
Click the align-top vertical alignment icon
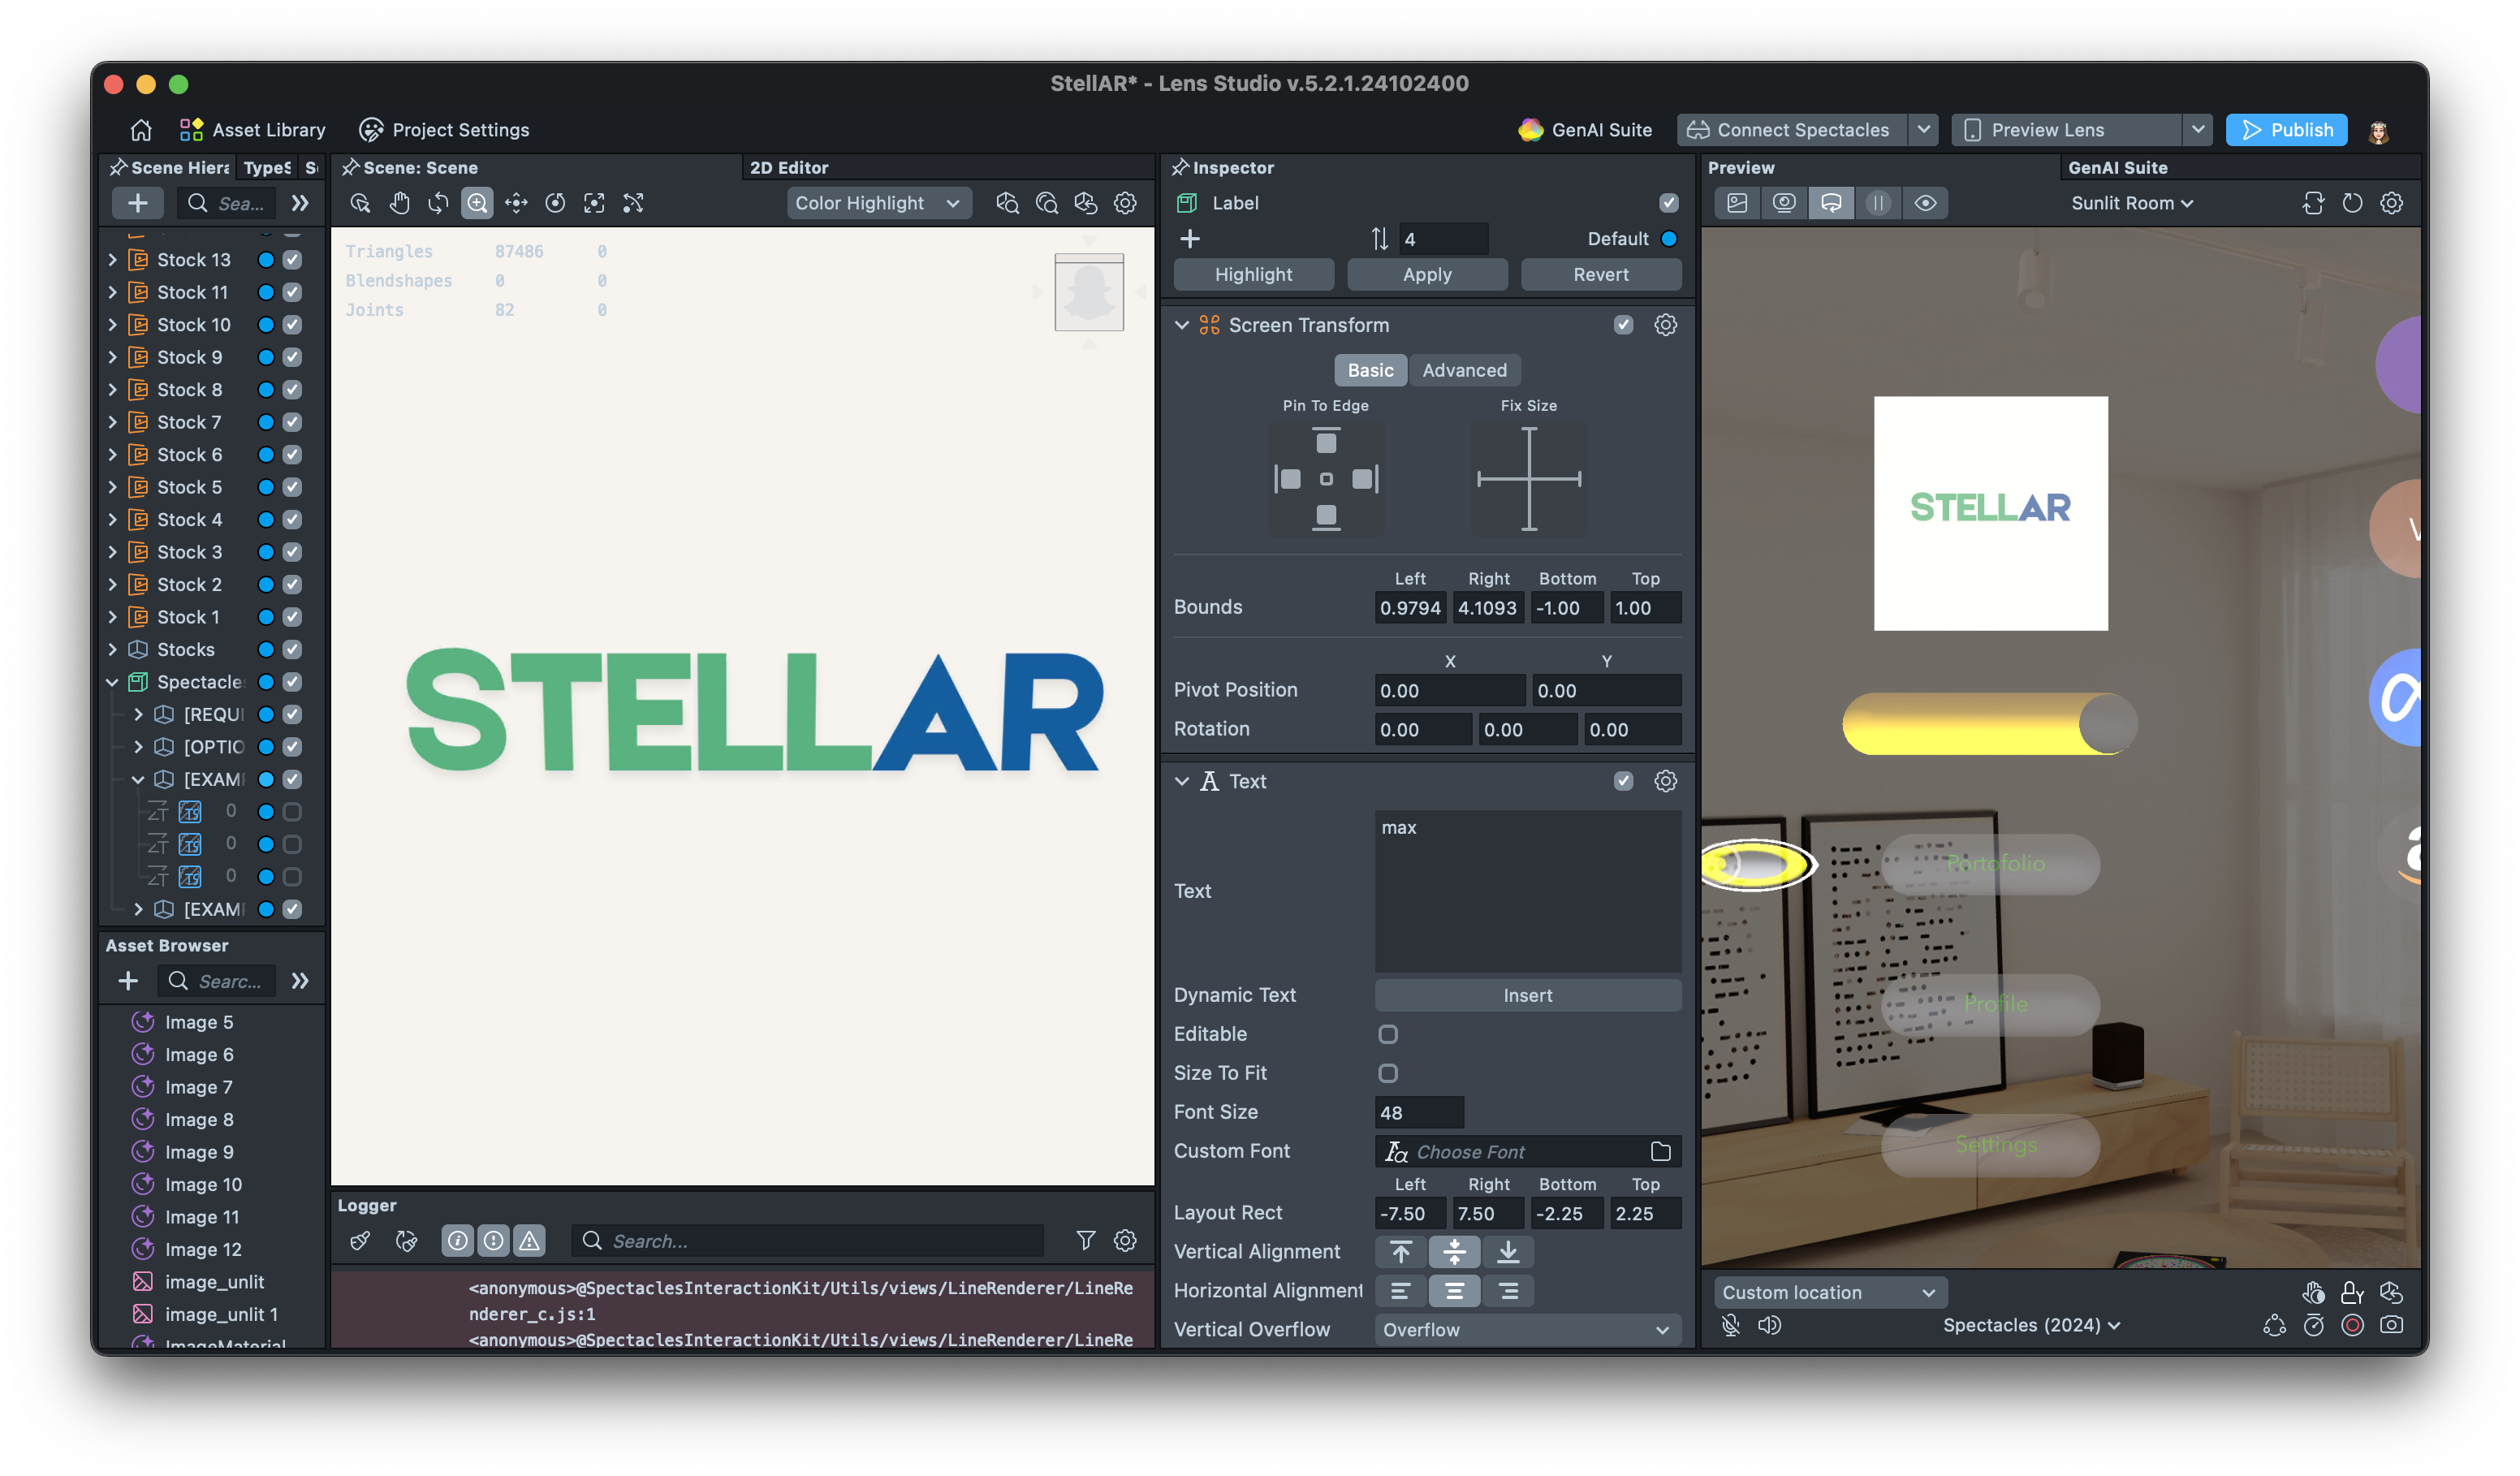coord(1400,1252)
